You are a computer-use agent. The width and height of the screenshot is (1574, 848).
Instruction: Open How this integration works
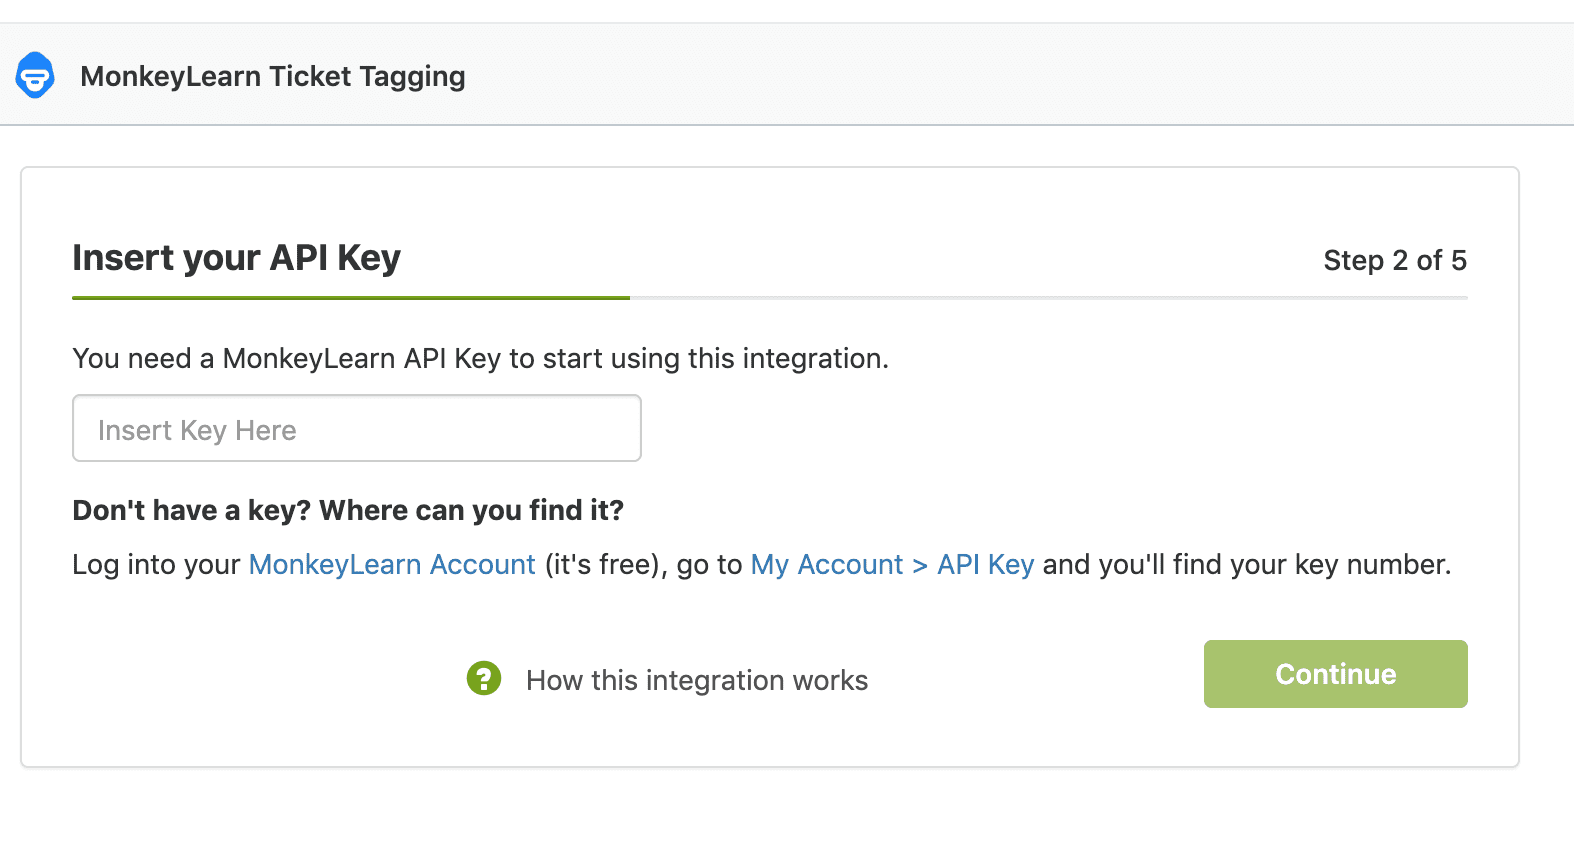click(x=696, y=681)
